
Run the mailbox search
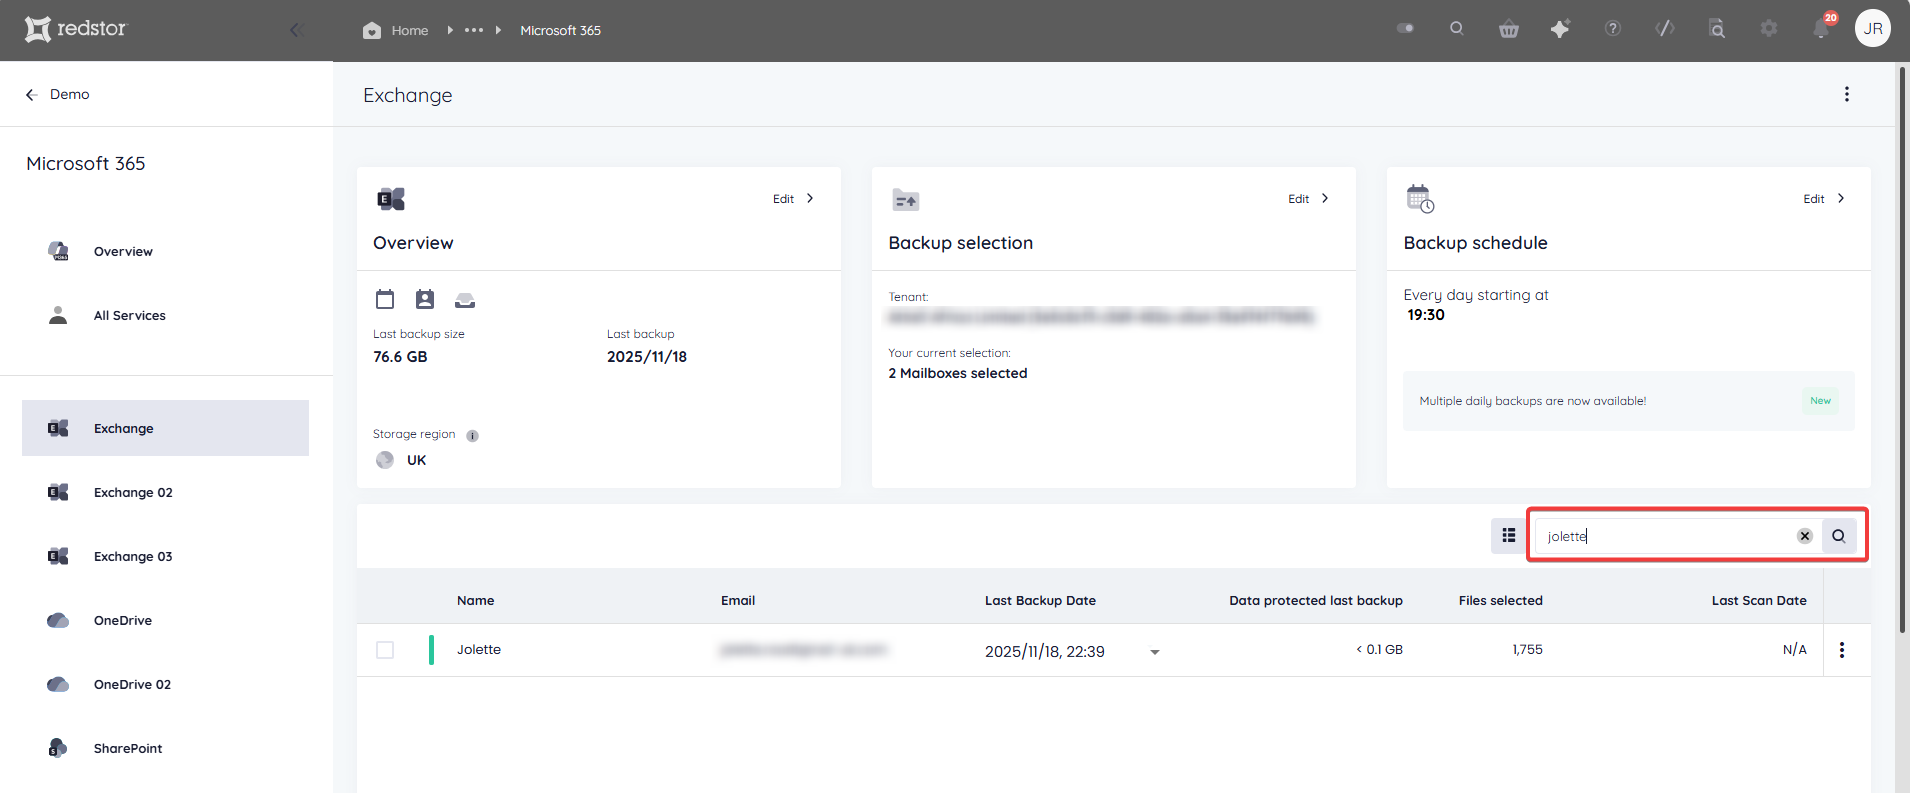tap(1839, 536)
